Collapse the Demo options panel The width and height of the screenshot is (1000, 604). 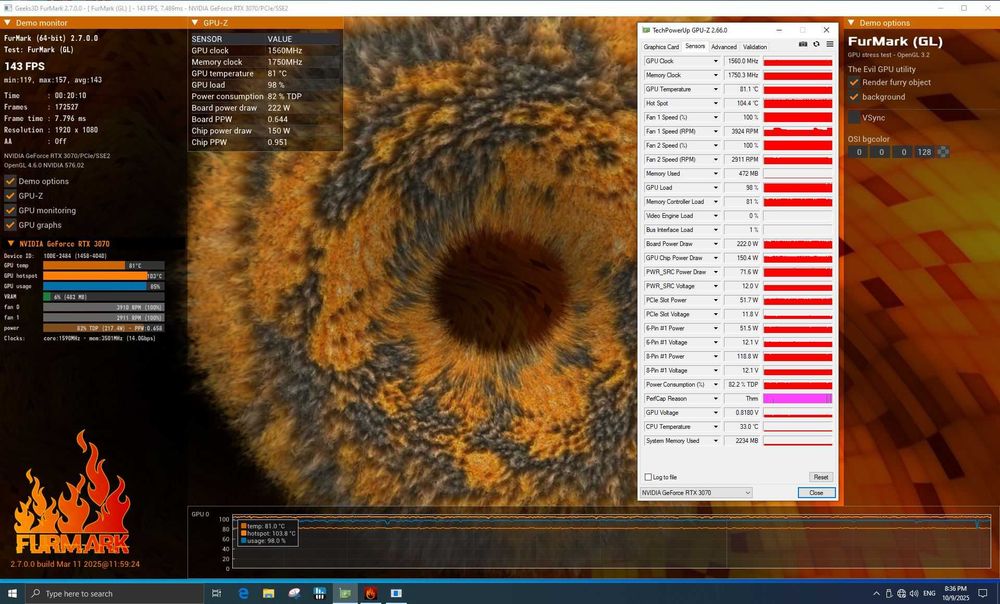[x=851, y=23]
